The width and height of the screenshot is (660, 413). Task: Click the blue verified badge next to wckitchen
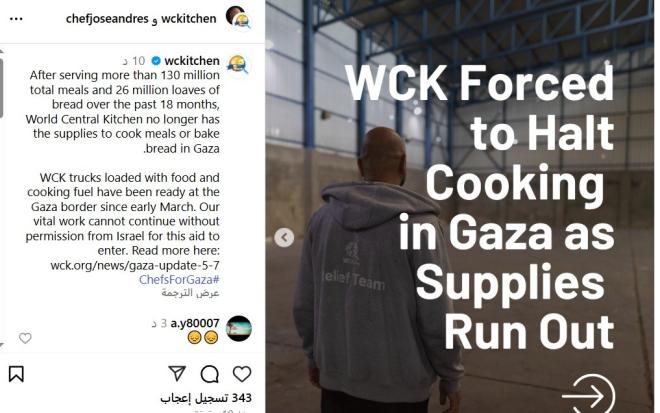click(156, 61)
